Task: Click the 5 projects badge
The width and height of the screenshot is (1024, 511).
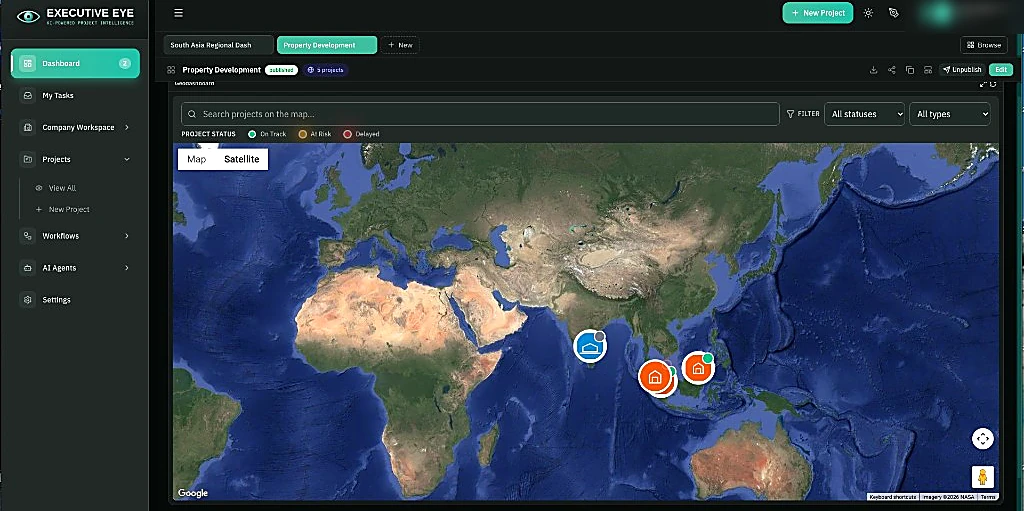Action: pos(325,70)
